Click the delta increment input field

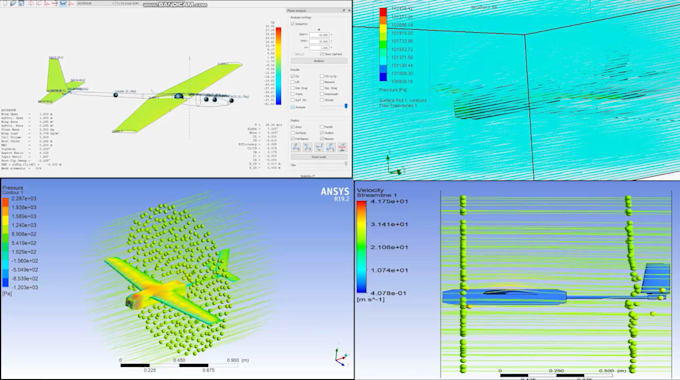(x=320, y=48)
